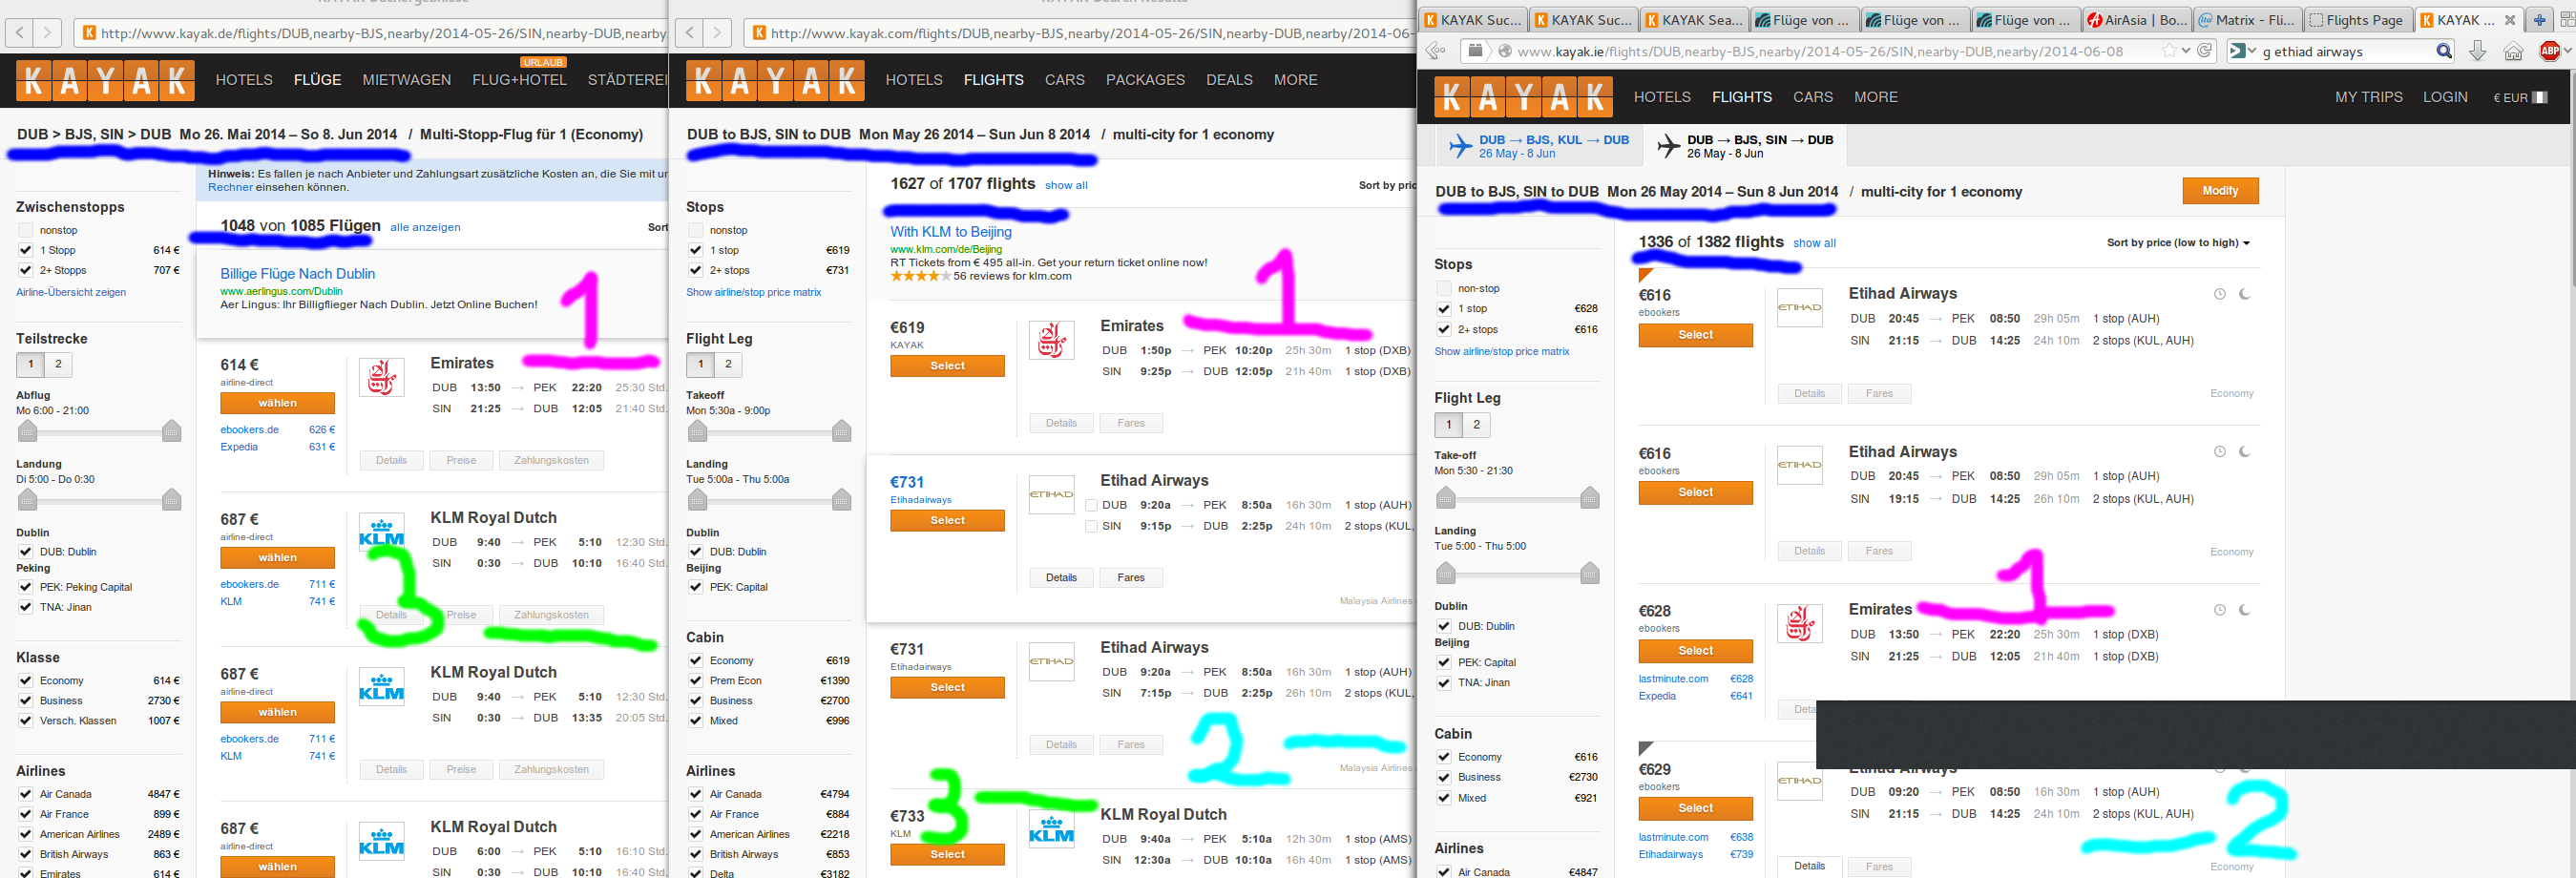Click the right Landing slider handle in kayak.com

click(x=841, y=498)
